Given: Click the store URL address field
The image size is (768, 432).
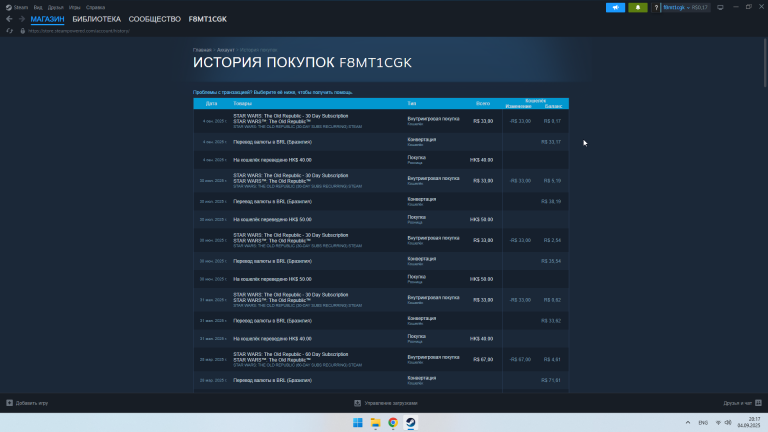Looking at the screenshot, I should [79, 31].
